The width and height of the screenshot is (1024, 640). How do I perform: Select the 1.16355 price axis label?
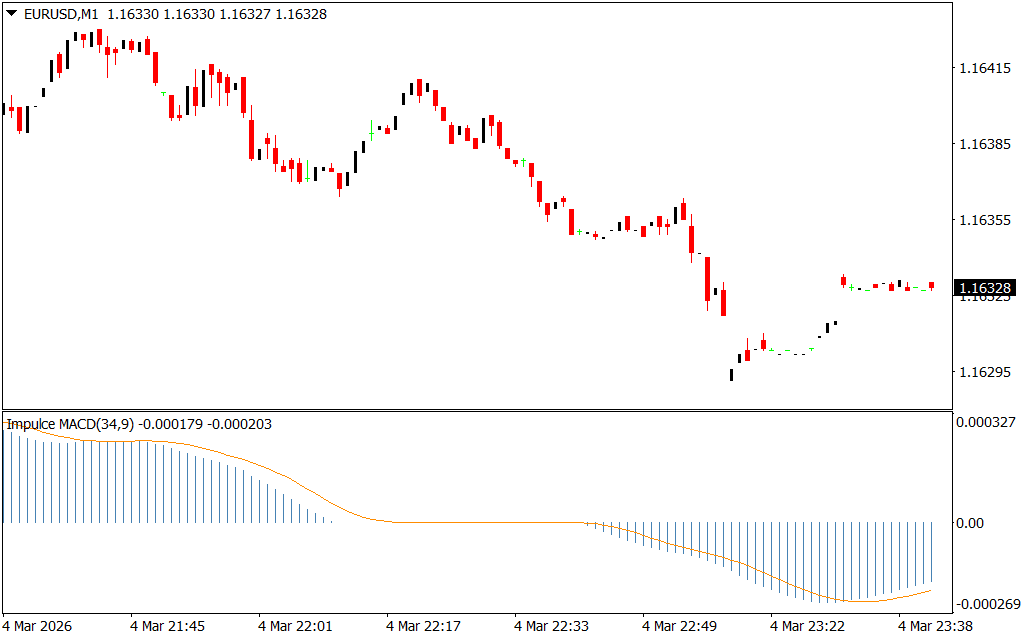986,221
